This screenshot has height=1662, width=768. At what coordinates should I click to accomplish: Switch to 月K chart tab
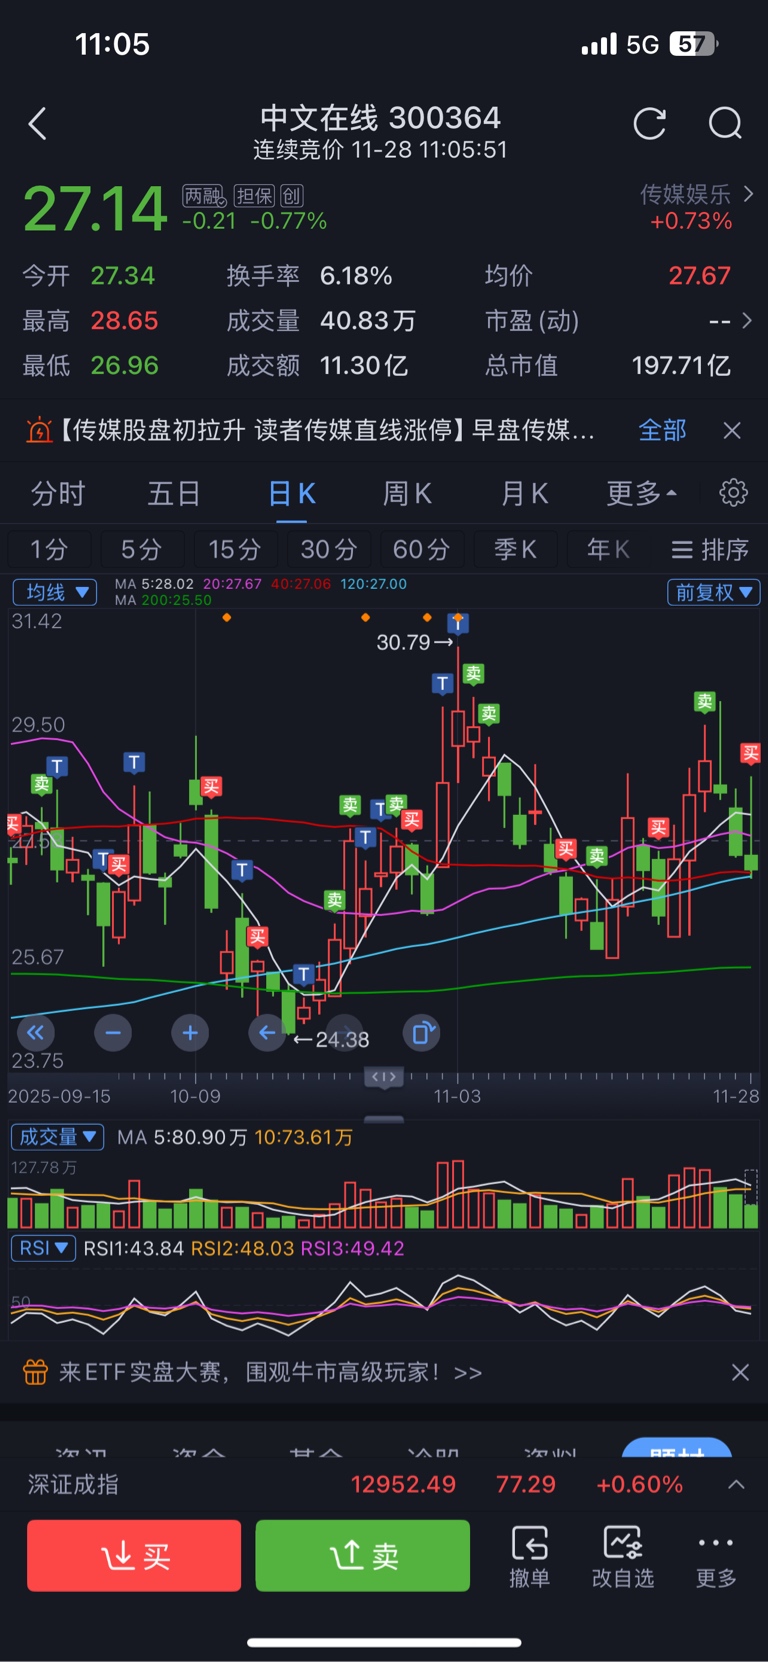[524, 493]
